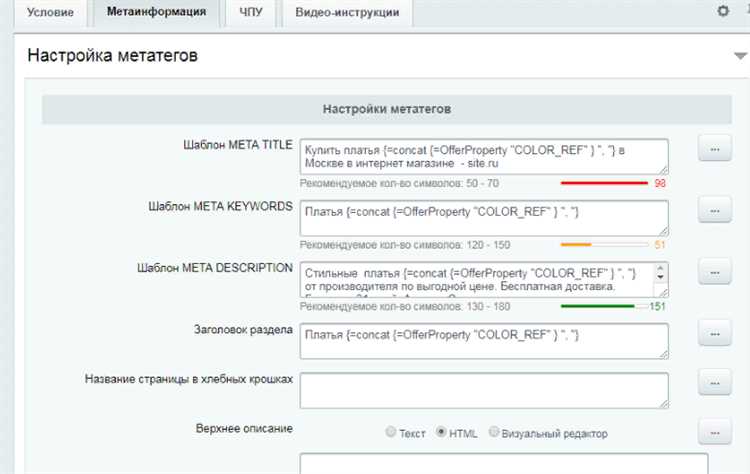Image resolution: width=750 pixels, height=474 pixels.
Task: Open ellipsis button for хлебных крошках field
Action: [715, 383]
